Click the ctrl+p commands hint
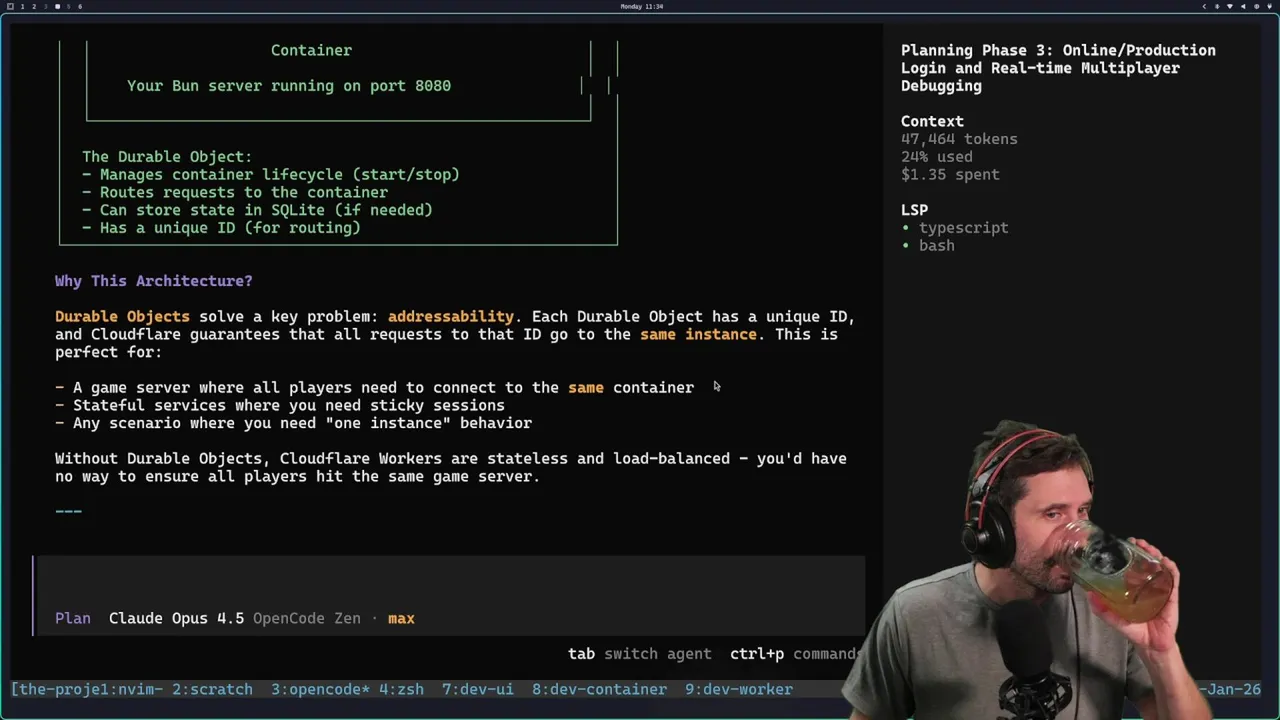Viewport: 1280px width, 720px height. tap(796, 653)
